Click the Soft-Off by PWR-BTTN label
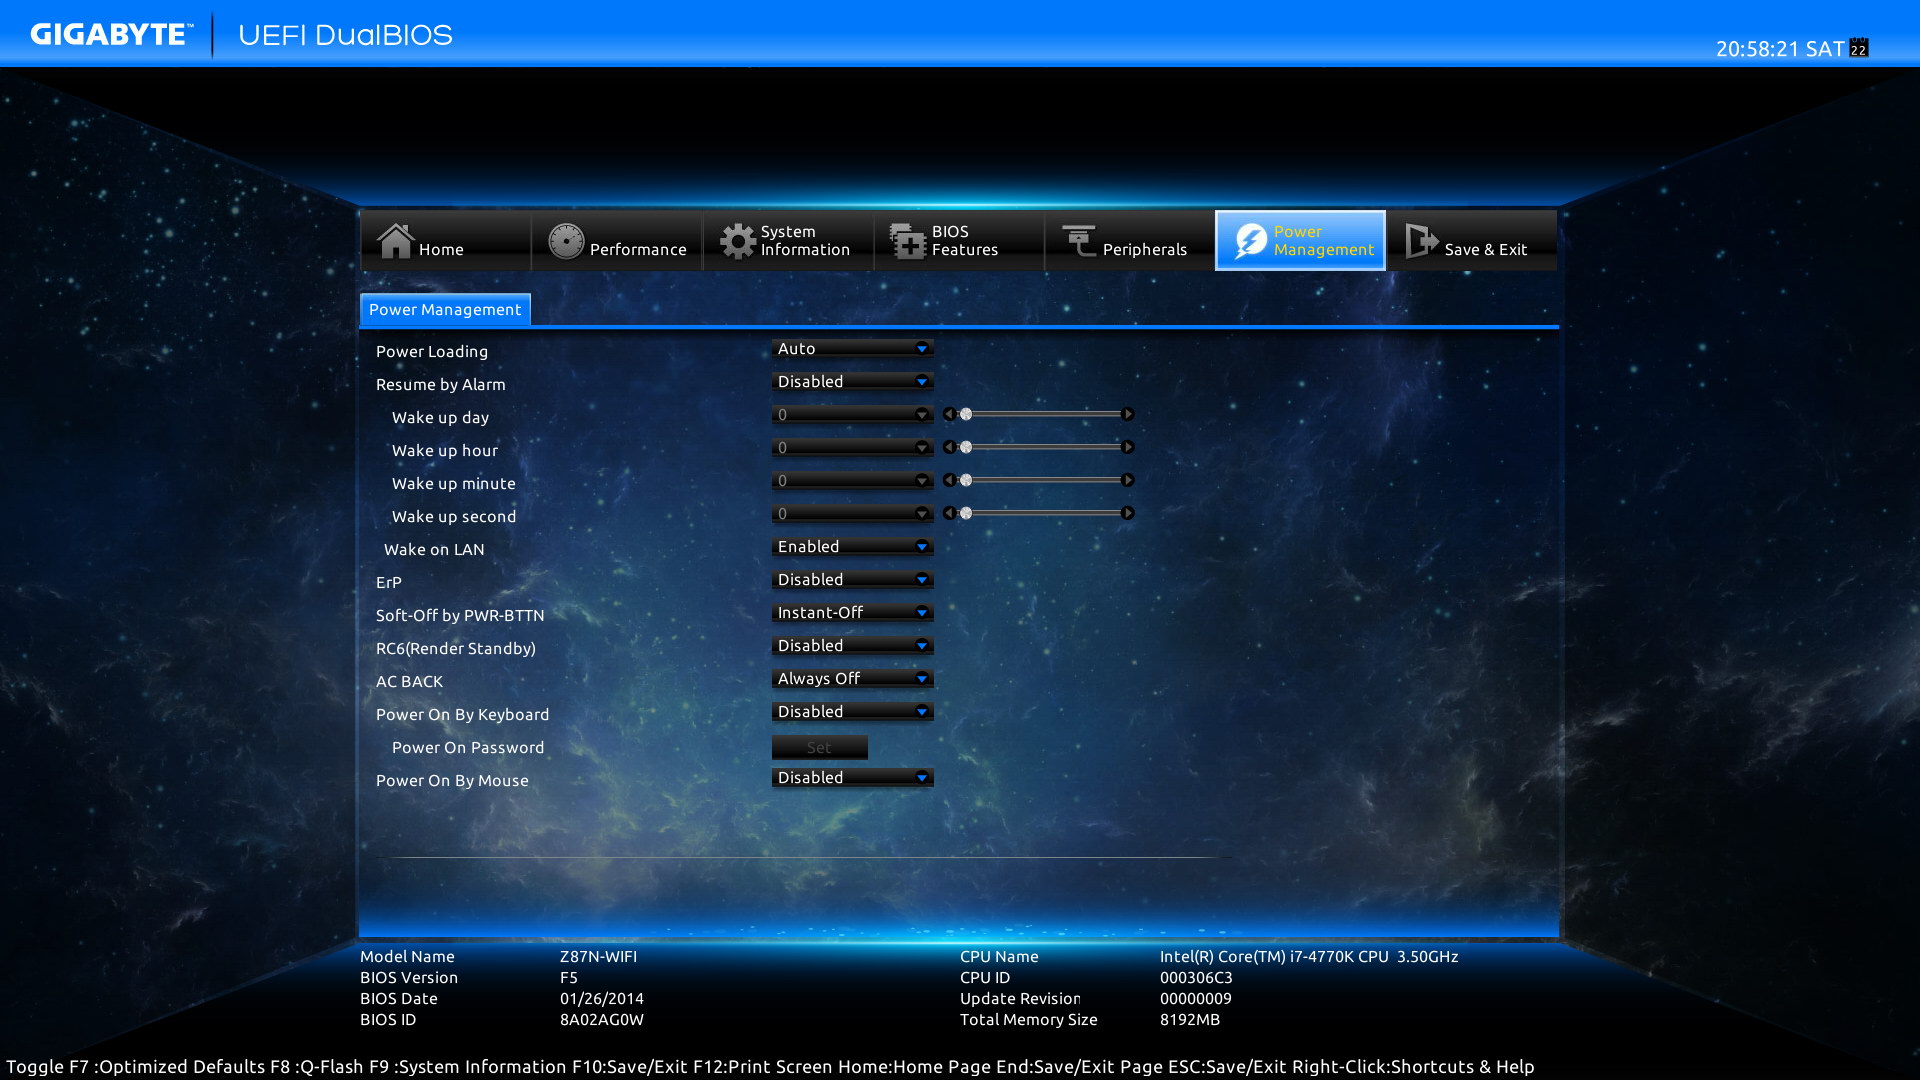The width and height of the screenshot is (1920, 1080). (460, 616)
